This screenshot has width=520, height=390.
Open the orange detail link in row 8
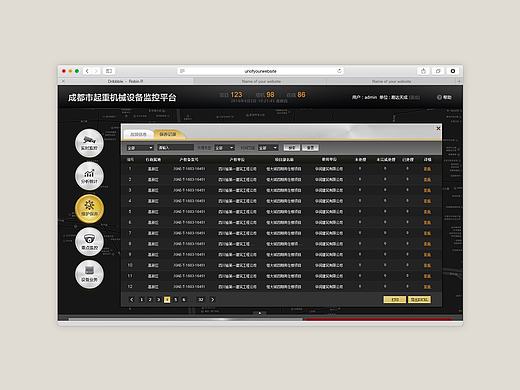pyautogui.click(x=427, y=244)
